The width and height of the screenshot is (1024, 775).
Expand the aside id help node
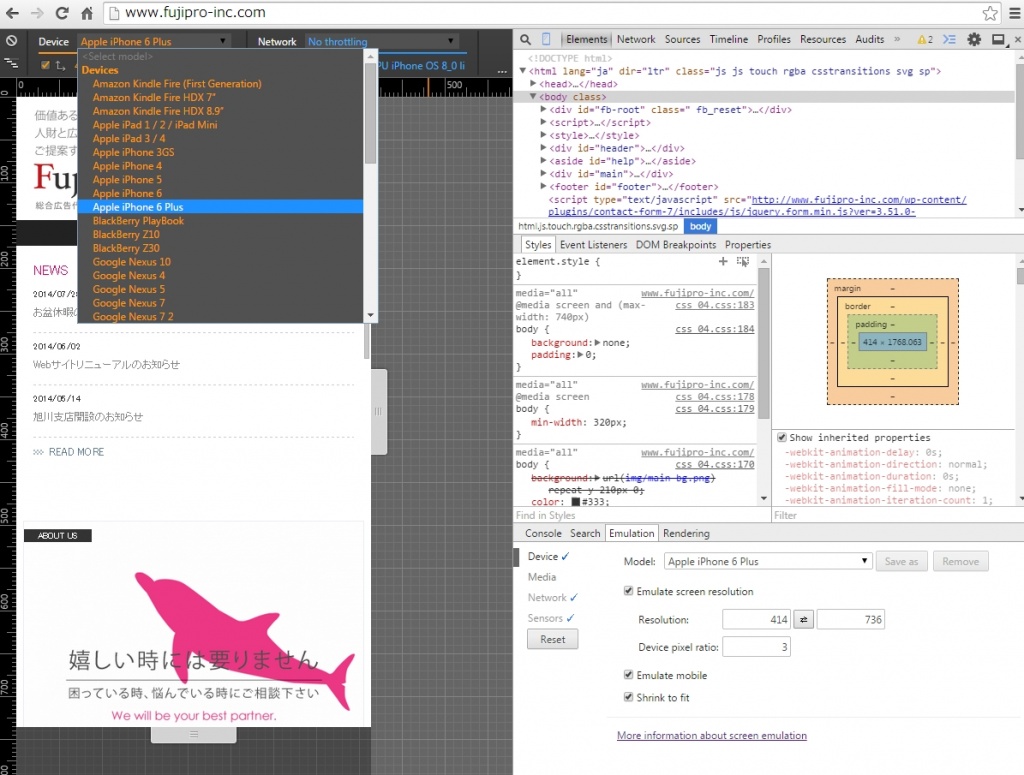(543, 161)
